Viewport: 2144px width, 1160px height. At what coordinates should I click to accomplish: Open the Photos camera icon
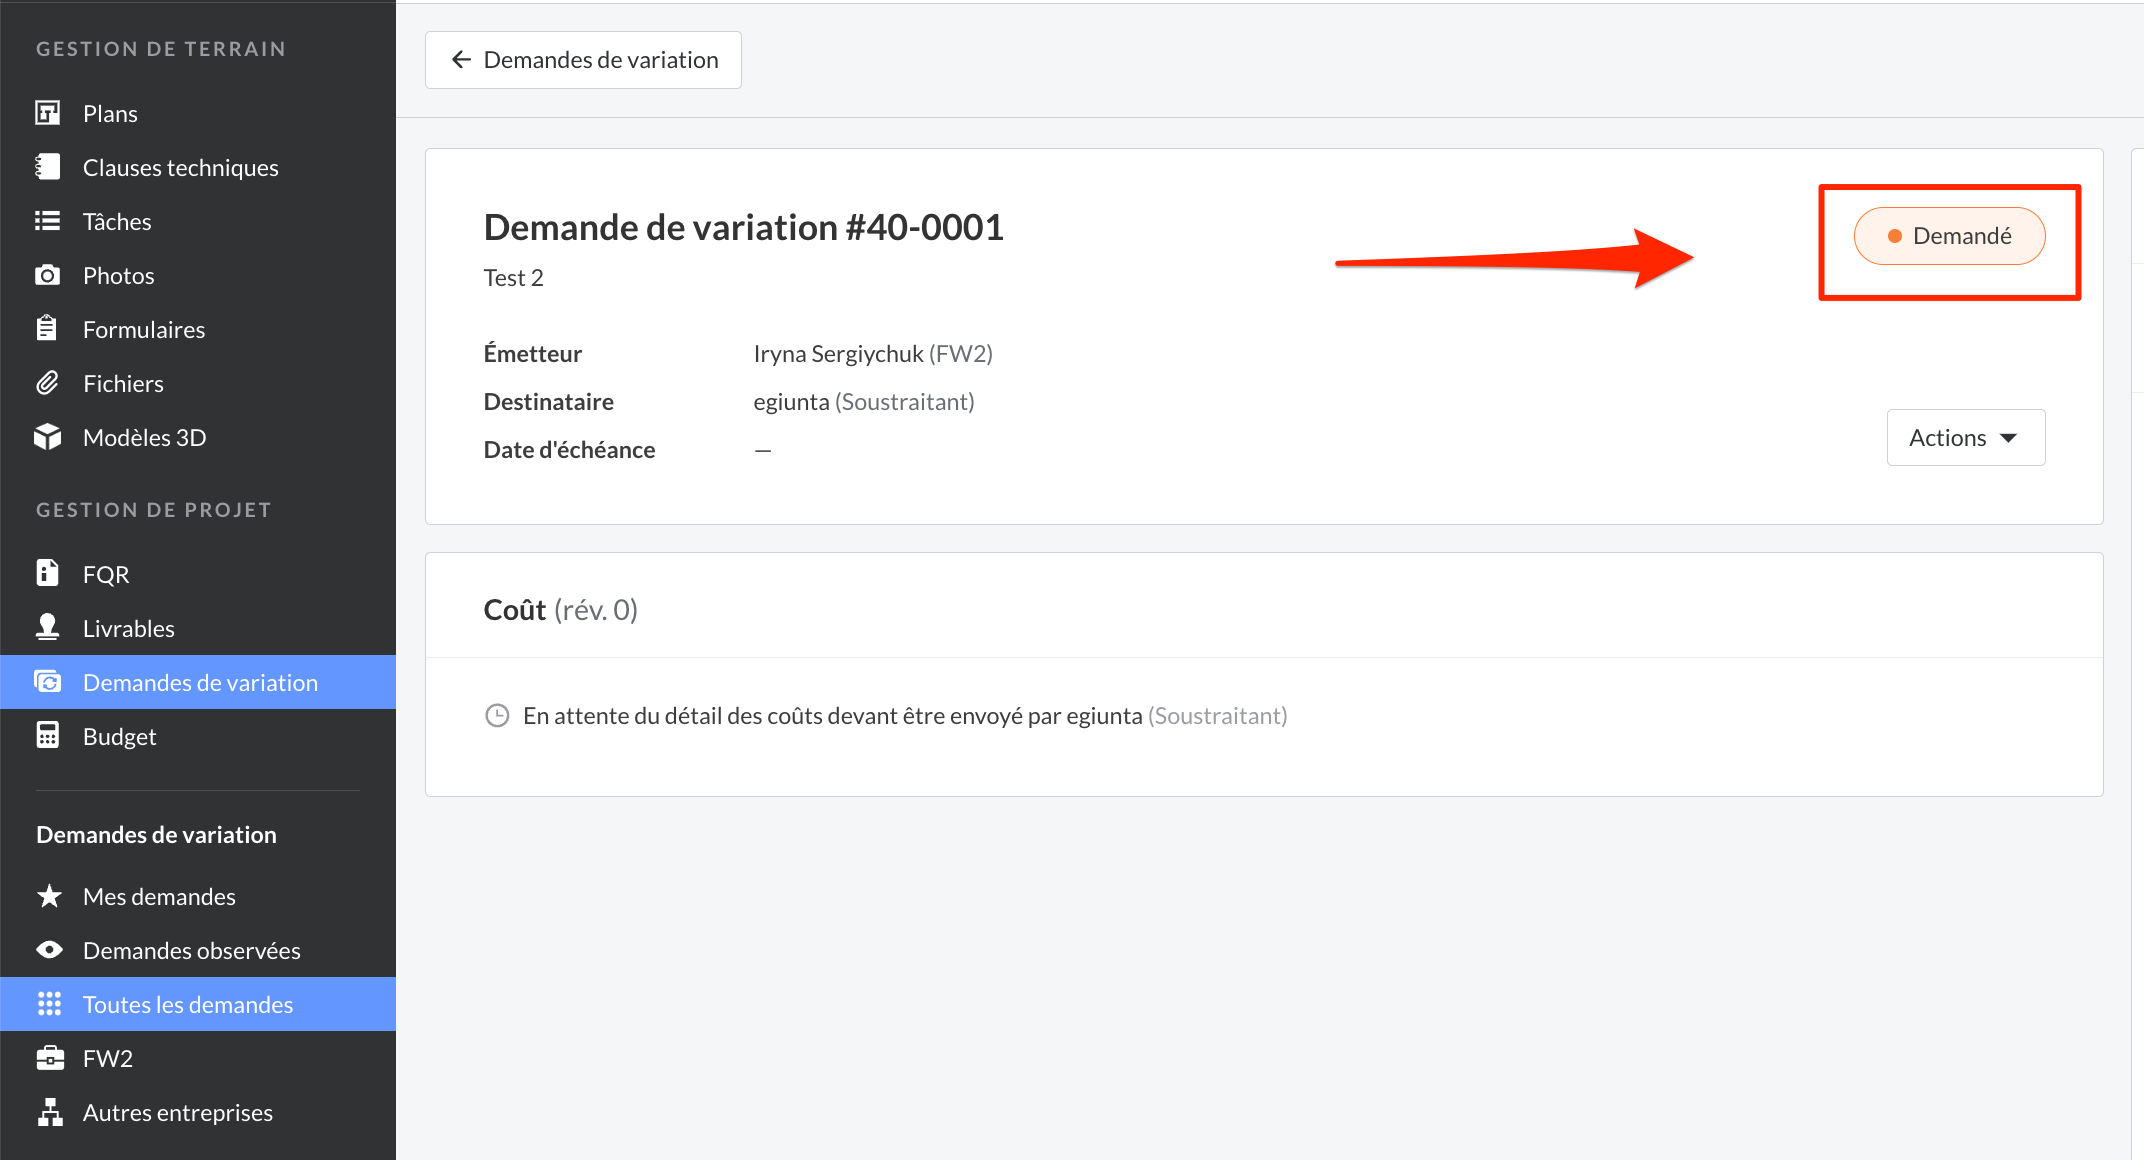[x=48, y=275]
